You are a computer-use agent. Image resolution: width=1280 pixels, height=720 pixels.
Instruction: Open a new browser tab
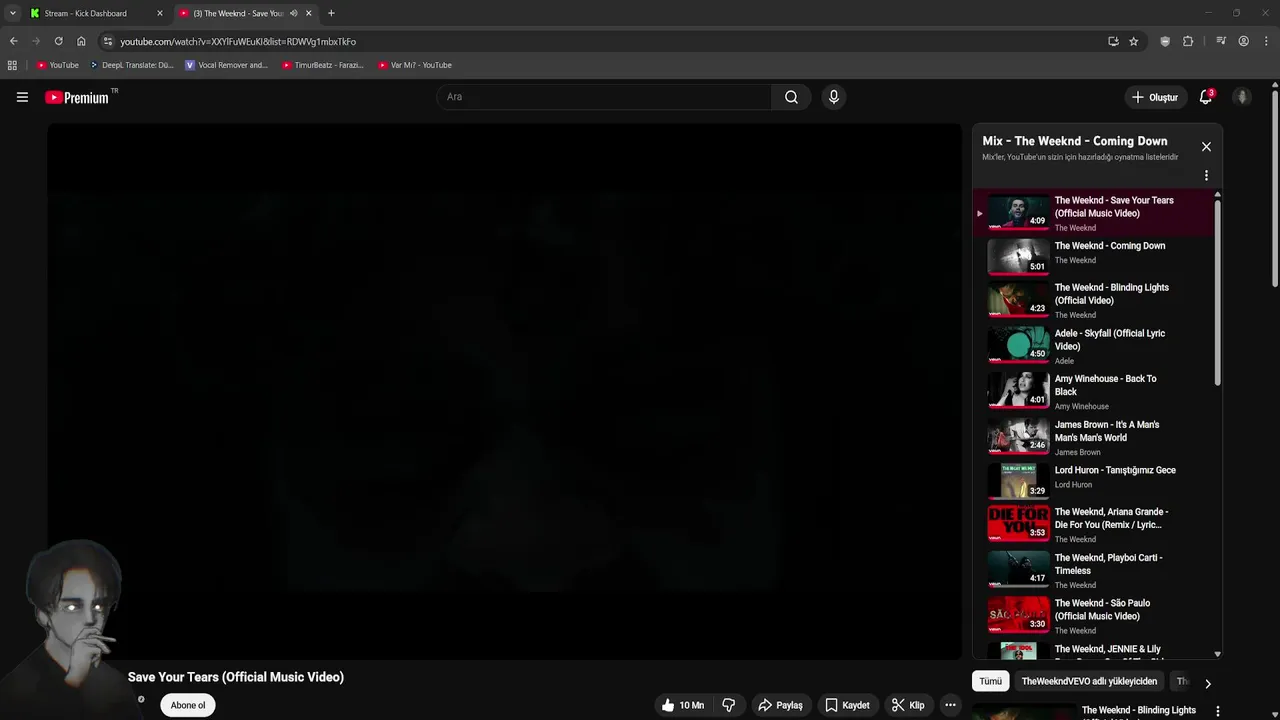(x=331, y=13)
